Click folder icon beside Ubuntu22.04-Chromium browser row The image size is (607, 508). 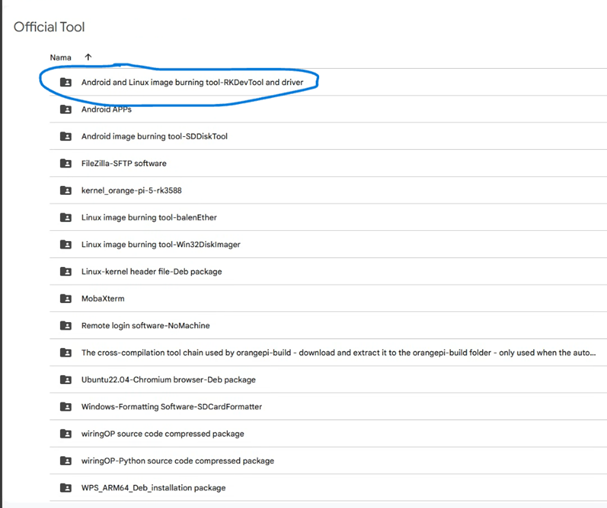[x=66, y=379]
